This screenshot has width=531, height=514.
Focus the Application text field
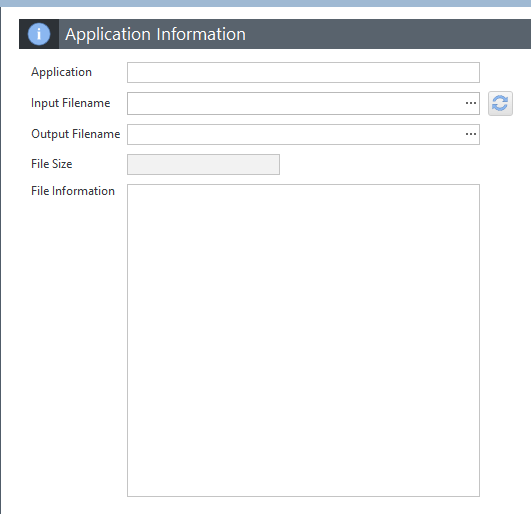pos(303,72)
